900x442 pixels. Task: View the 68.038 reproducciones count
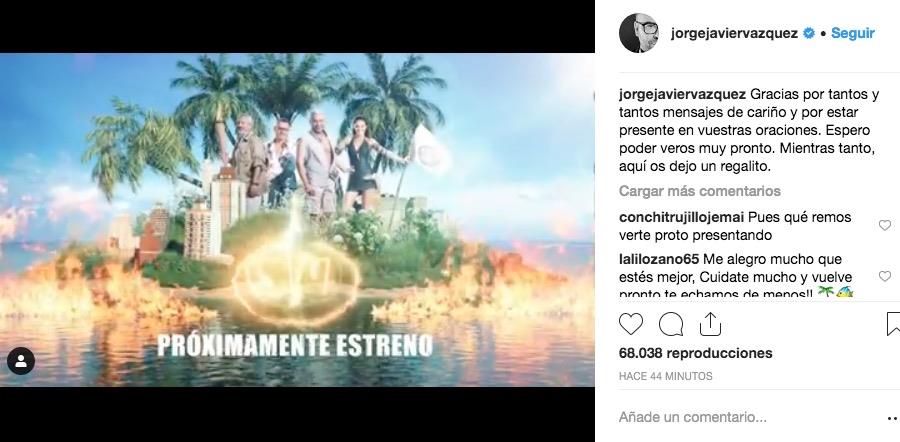[696, 353]
